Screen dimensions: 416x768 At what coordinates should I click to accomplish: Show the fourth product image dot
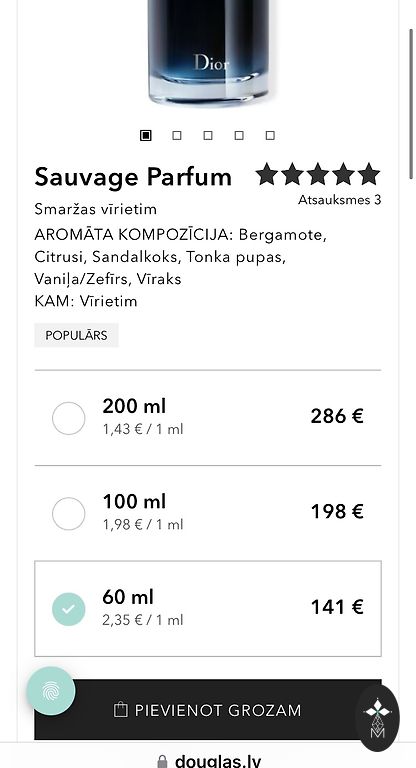(x=239, y=135)
